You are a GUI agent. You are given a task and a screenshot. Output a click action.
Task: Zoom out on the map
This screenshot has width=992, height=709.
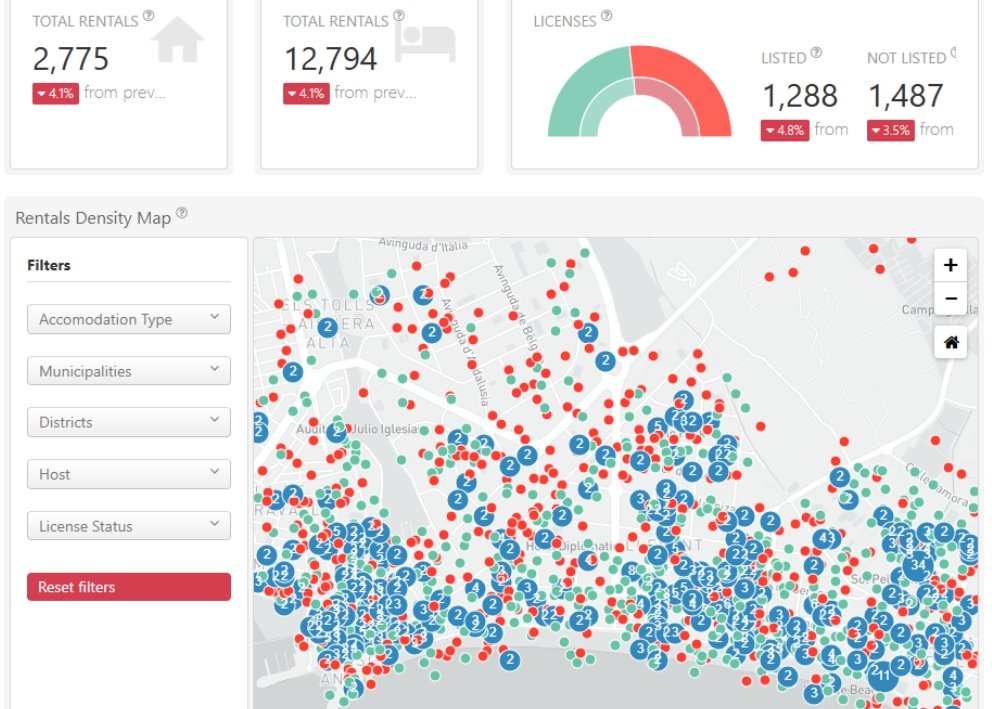click(x=950, y=298)
